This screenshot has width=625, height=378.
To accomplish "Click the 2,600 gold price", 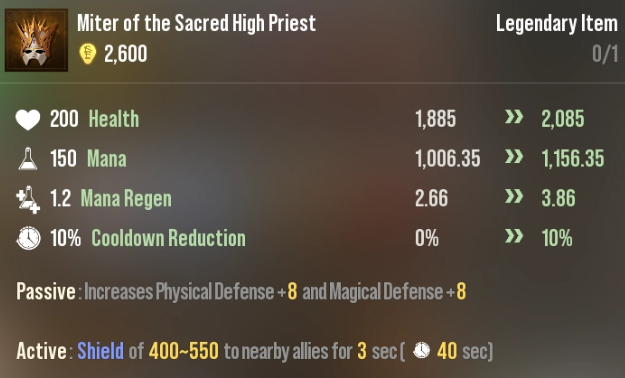I will [126, 54].
